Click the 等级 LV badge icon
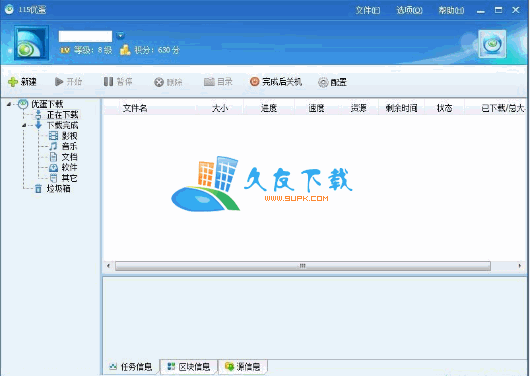Screen dimensions: 530x376 tap(65, 50)
